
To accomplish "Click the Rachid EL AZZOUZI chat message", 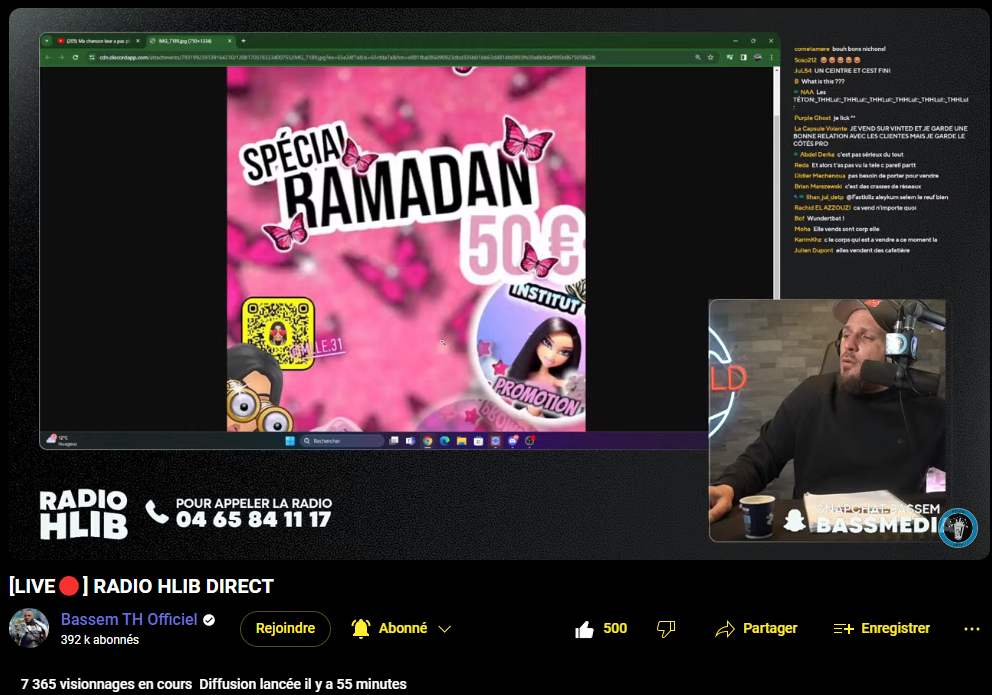I will (855, 207).
